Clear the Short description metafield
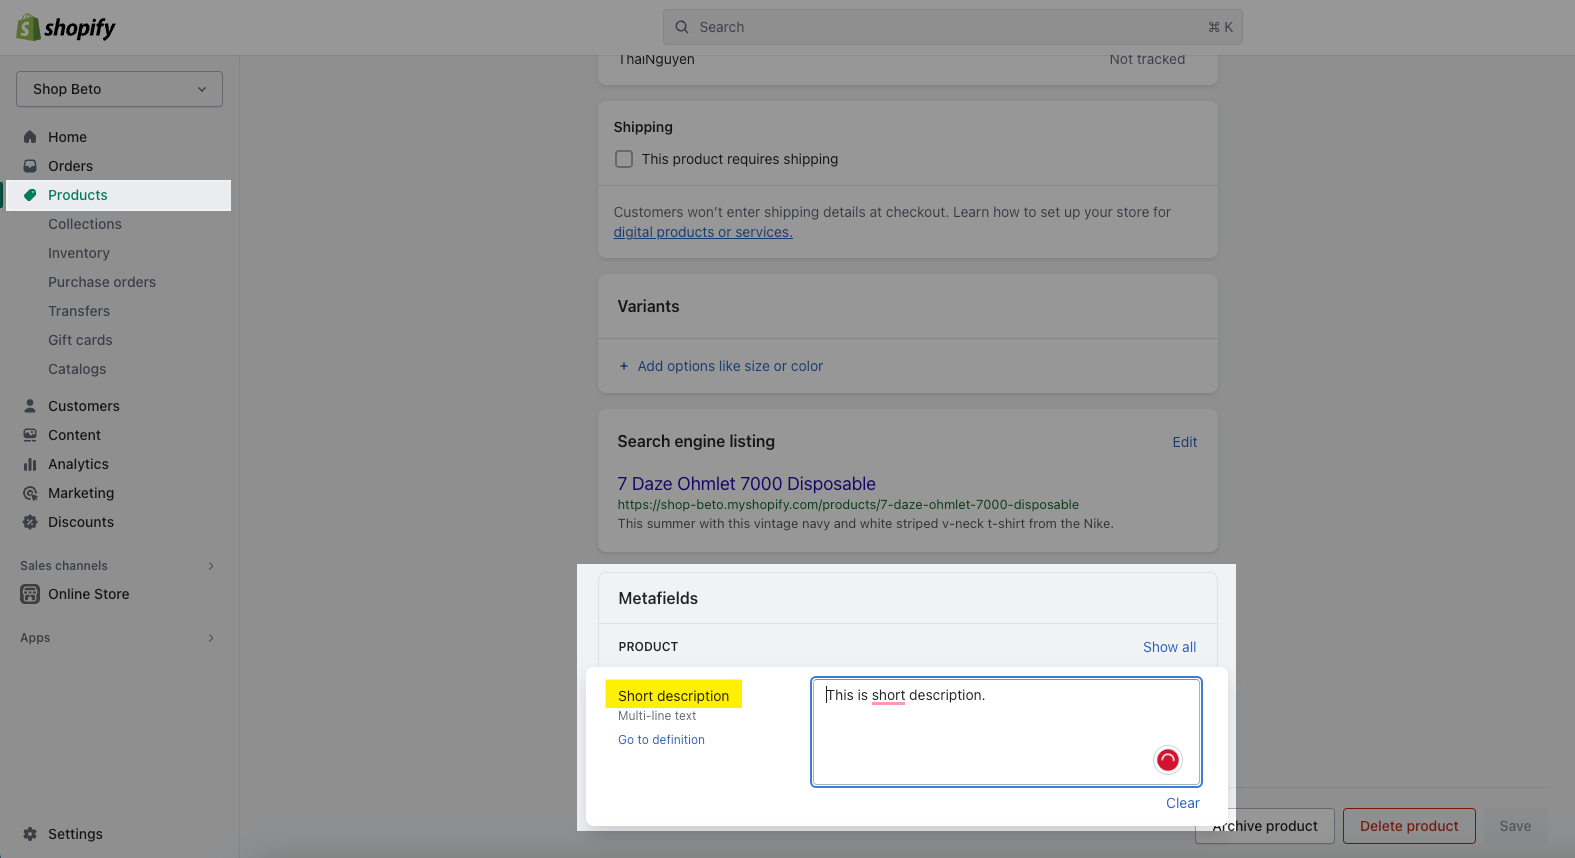This screenshot has width=1575, height=858. pos(1183,803)
